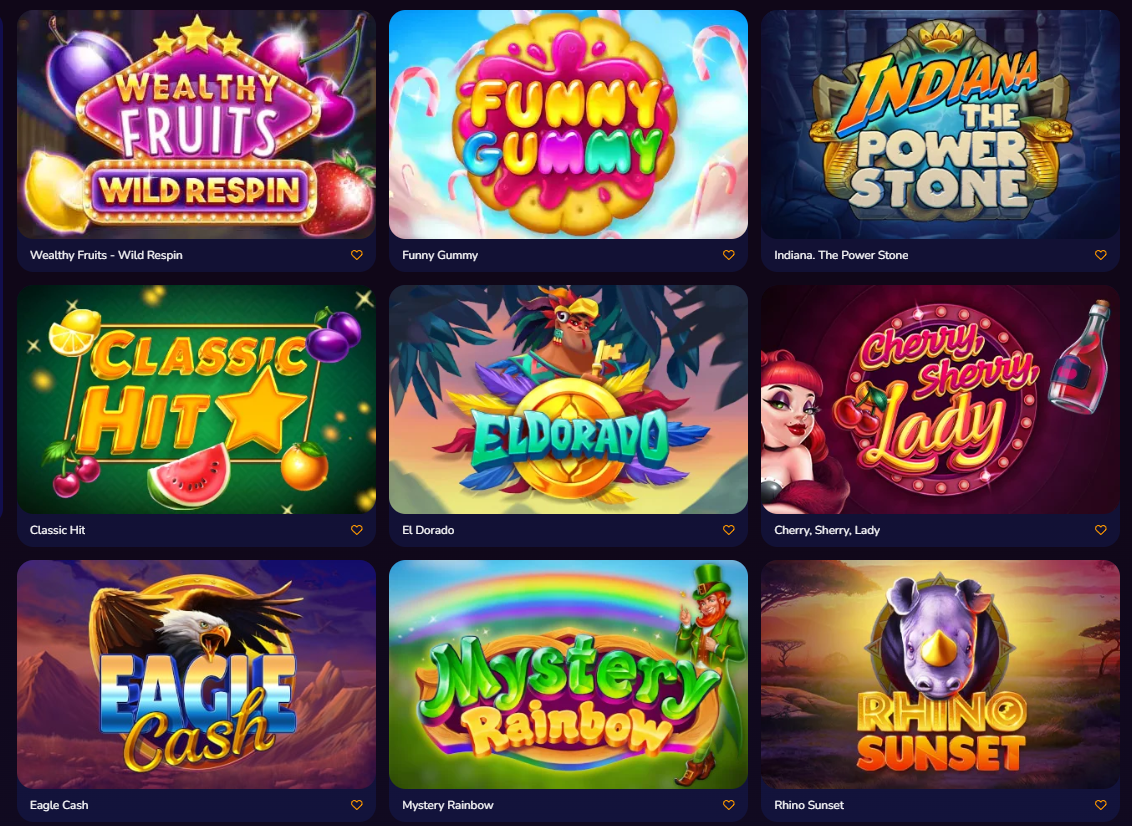Add Funny Gummy to favorites heart
Viewport: 1132px width, 826px height.
coord(728,255)
